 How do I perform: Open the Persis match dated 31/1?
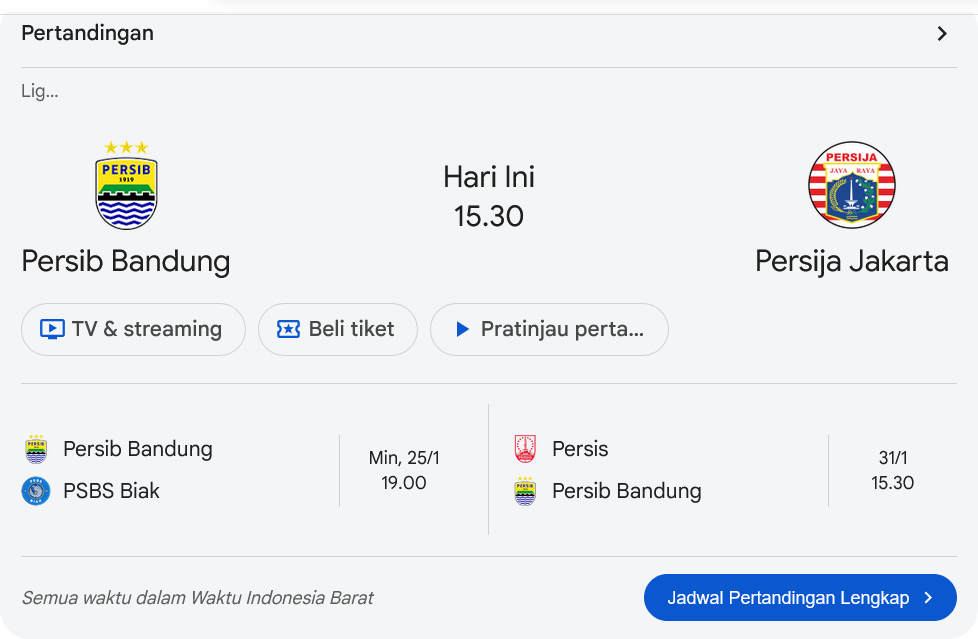point(892,470)
